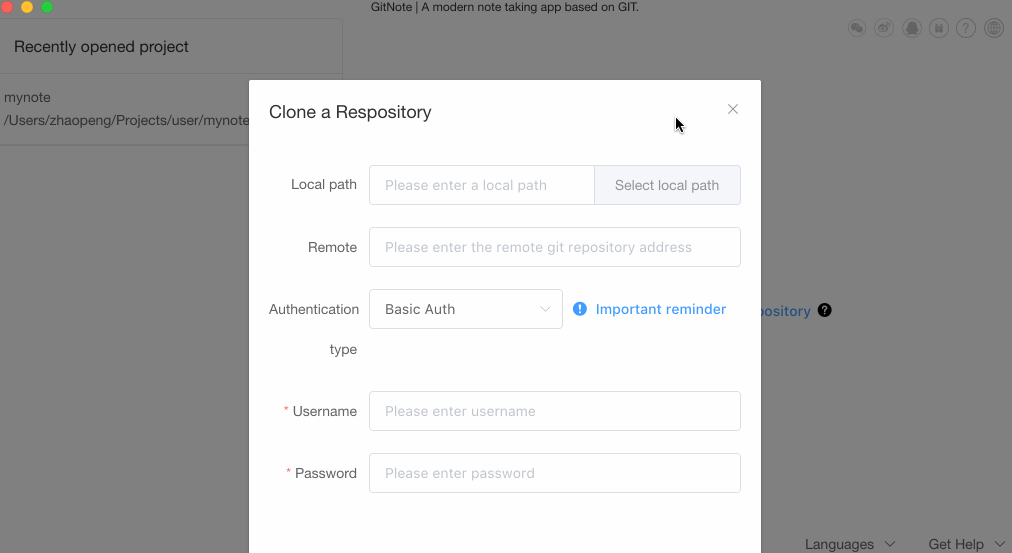Click the green macOS fullscreen button

click(x=47, y=7)
